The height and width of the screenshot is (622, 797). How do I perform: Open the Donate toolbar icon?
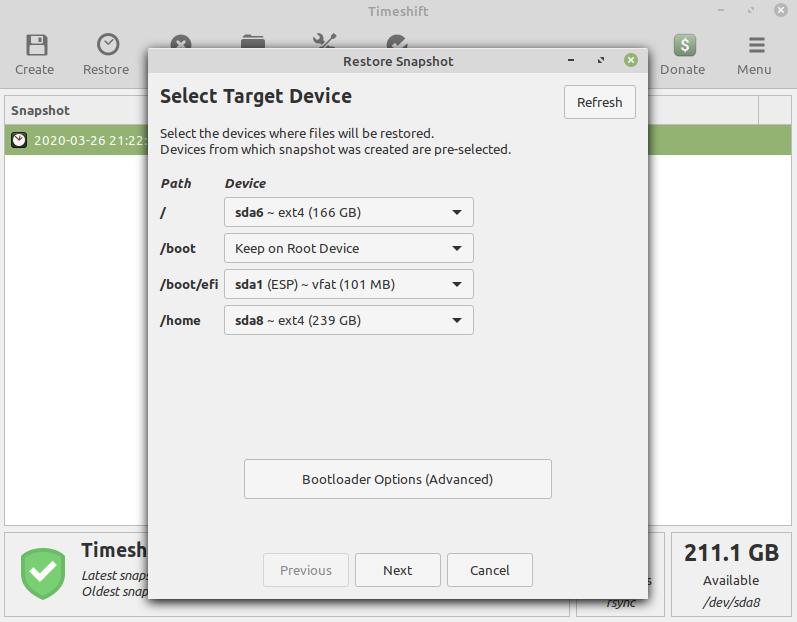tap(684, 46)
